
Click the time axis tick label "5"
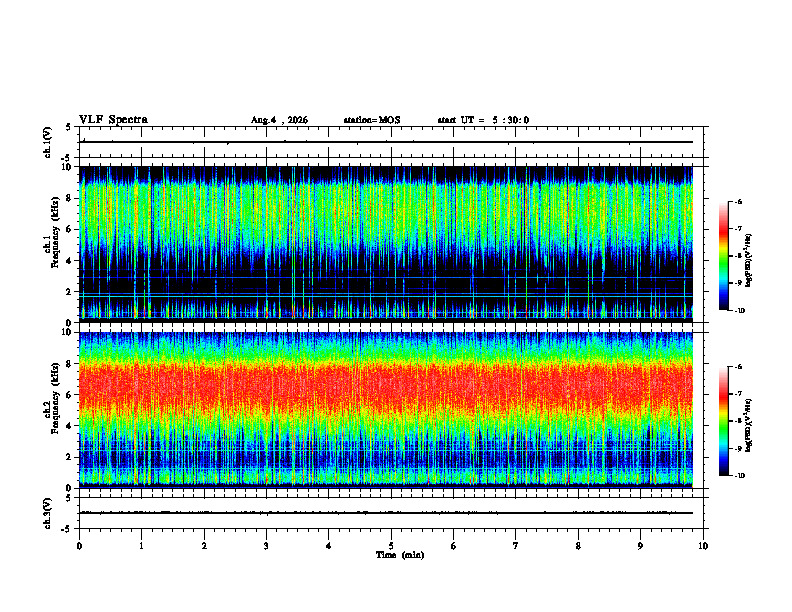coord(391,546)
